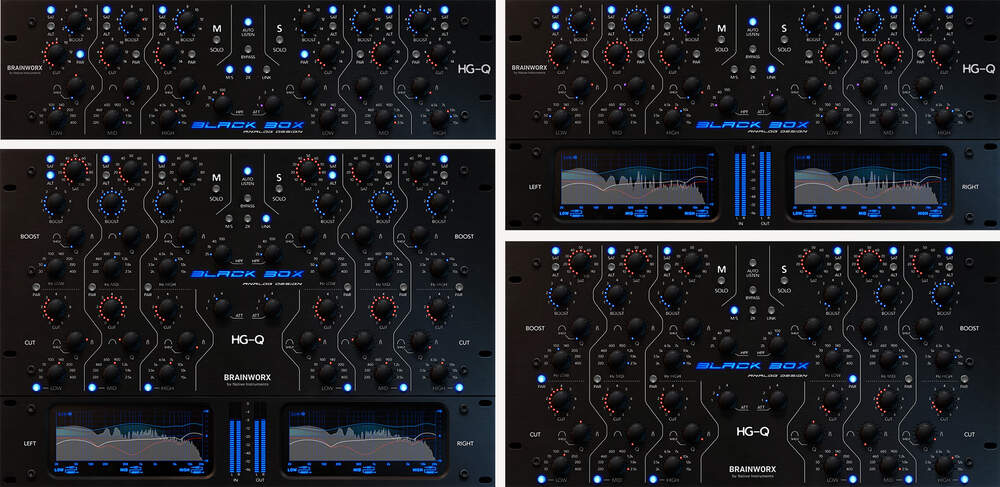Click LEFT analyzer display in top-right unit
The width and height of the screenshot is (1000, 487).
point(637,184)
